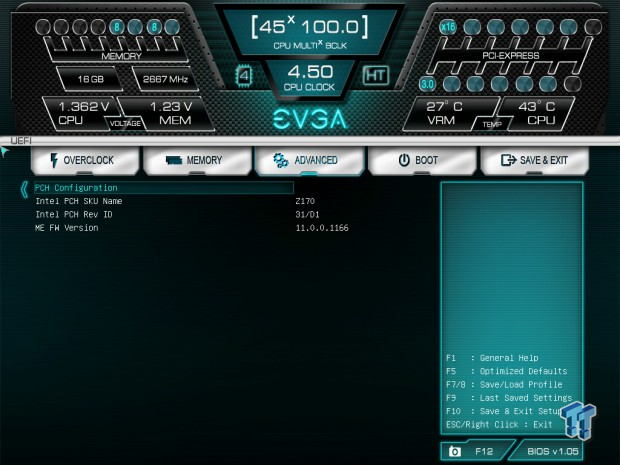Click the Z170 SKU value

[305, 201]
